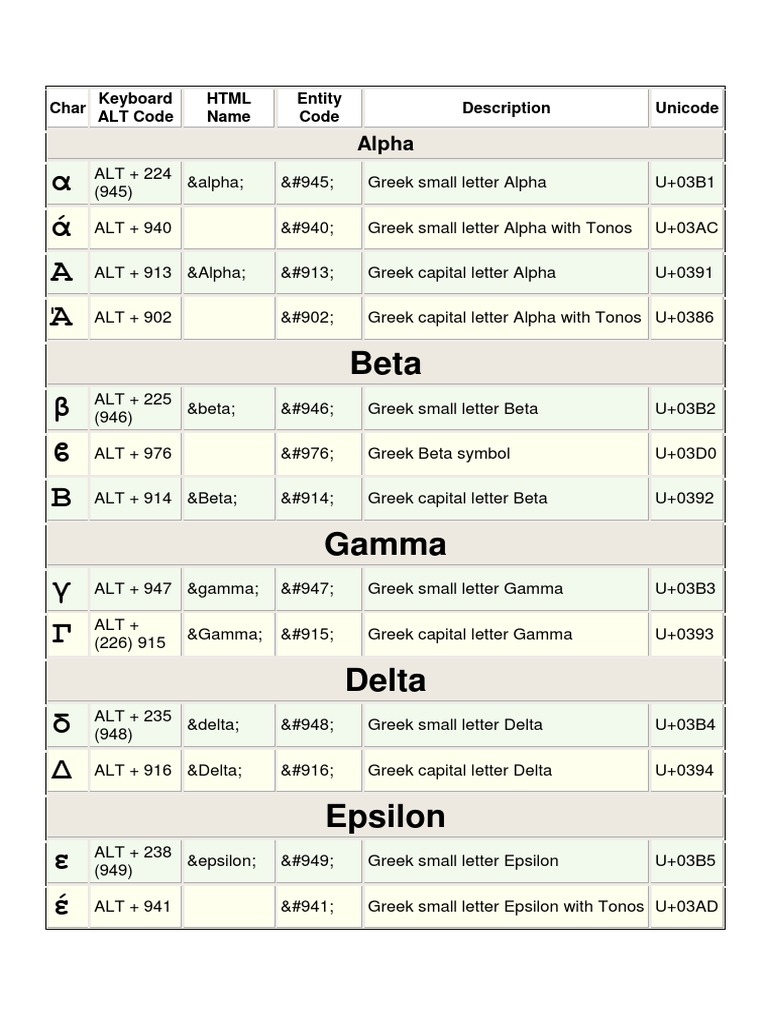Image resolution: width=768 pixels, height=1024 pixels.
Task: Click the Beta section heading
Action: 385,364
